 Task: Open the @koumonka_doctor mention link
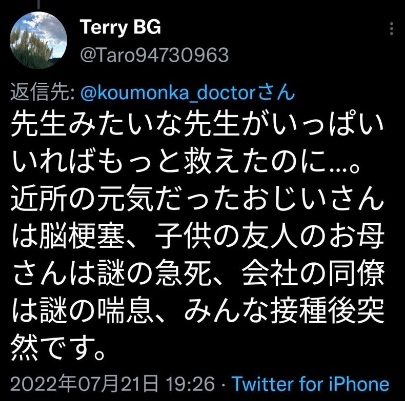tap(168, 94)
